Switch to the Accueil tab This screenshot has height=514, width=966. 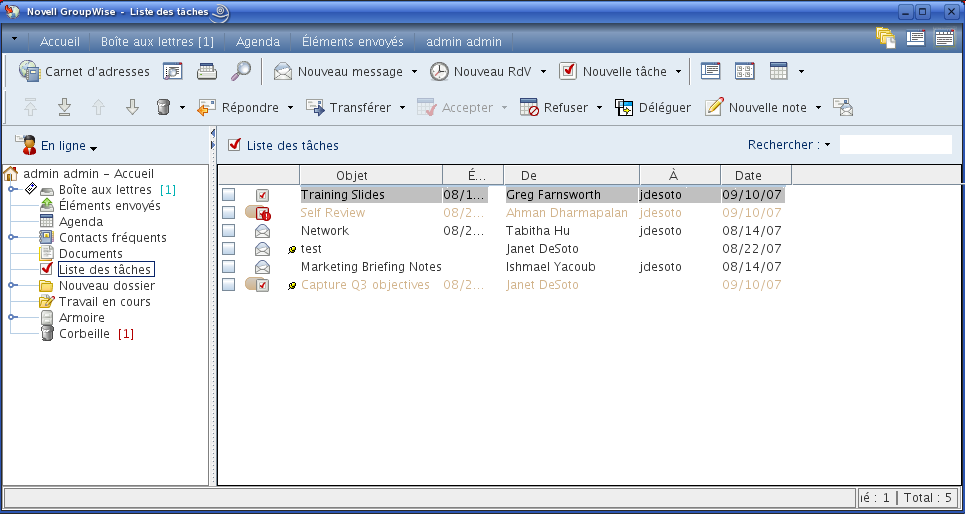click(60, 42)
